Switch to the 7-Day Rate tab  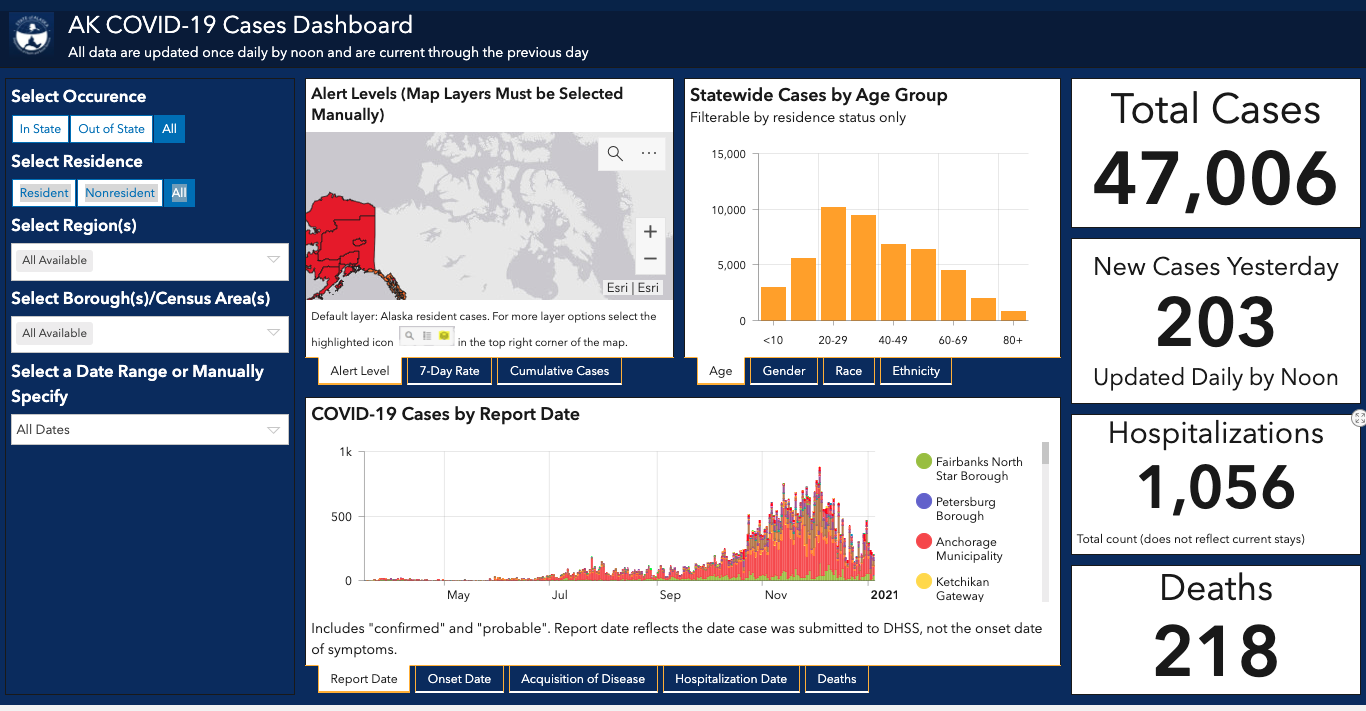tap(449, 371)
